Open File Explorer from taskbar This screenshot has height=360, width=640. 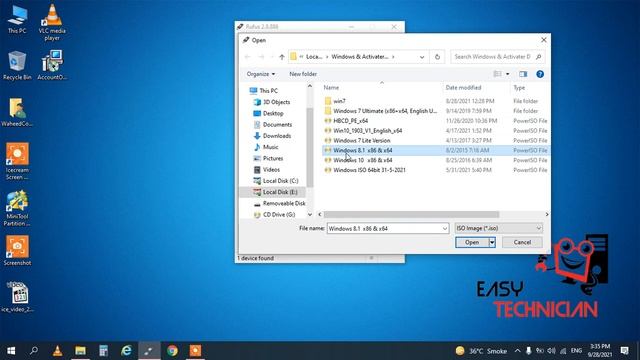click(80, 351)
